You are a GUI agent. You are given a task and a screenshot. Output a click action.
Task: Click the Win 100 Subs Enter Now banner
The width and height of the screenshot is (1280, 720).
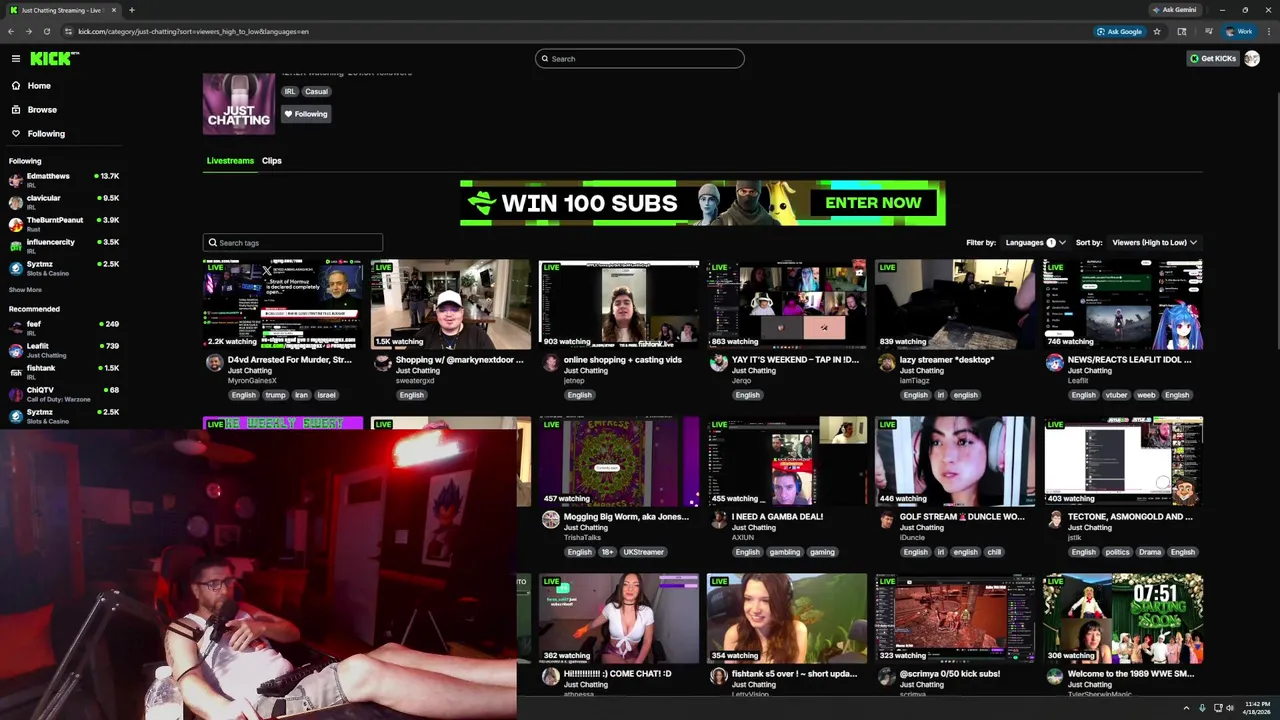pos(702,203)
